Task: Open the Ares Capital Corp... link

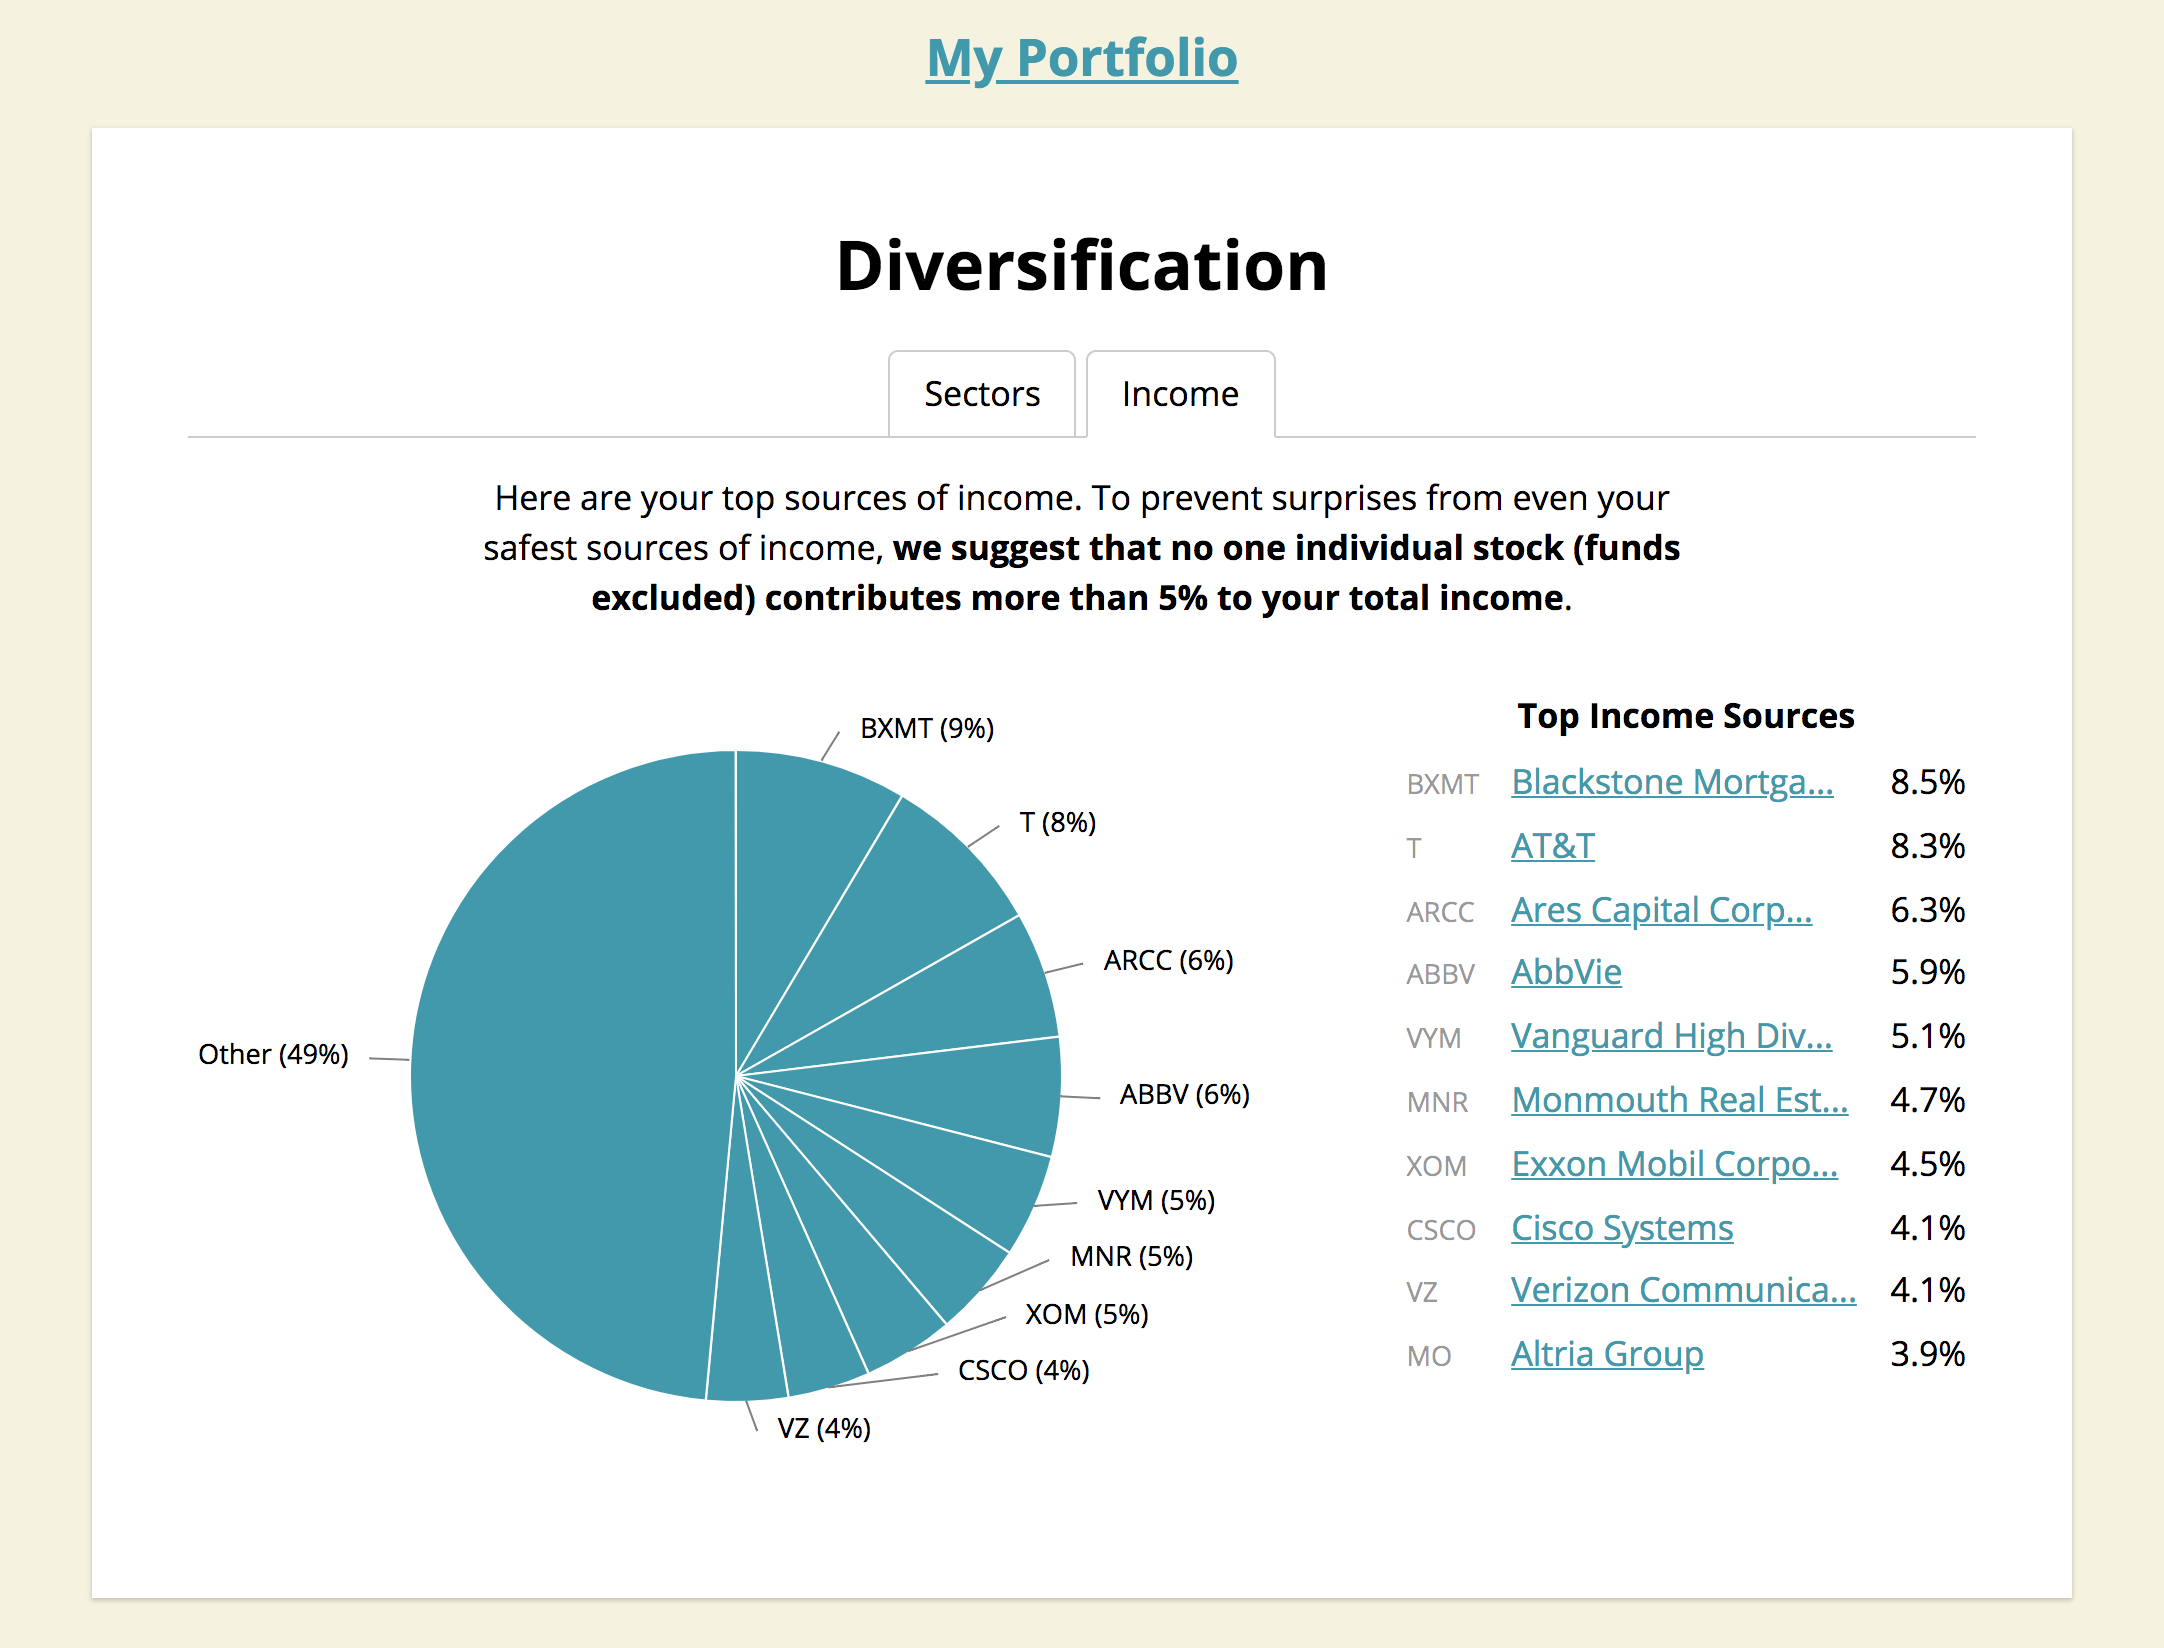Action: click(x=1661, y=910)
